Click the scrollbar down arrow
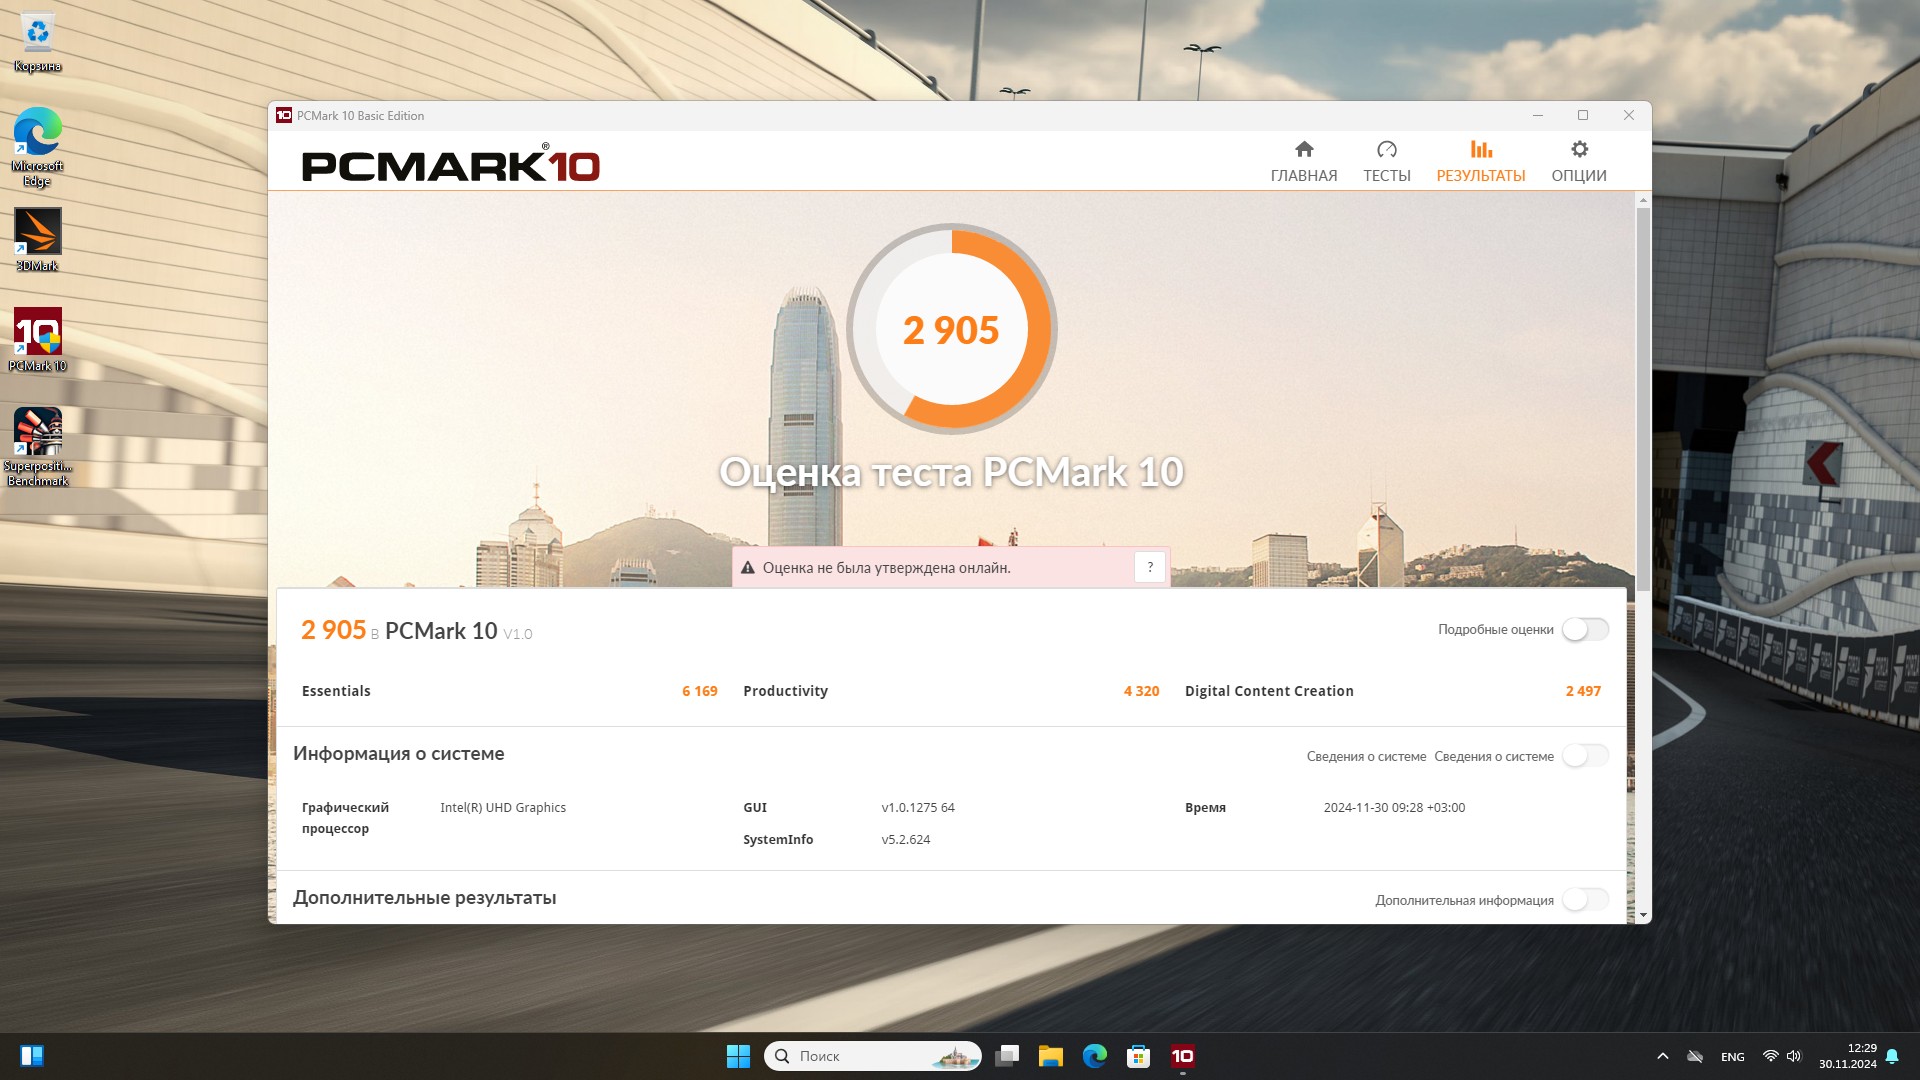Viewport: 1920px width, 1080px height. [x=1643, y=915]
